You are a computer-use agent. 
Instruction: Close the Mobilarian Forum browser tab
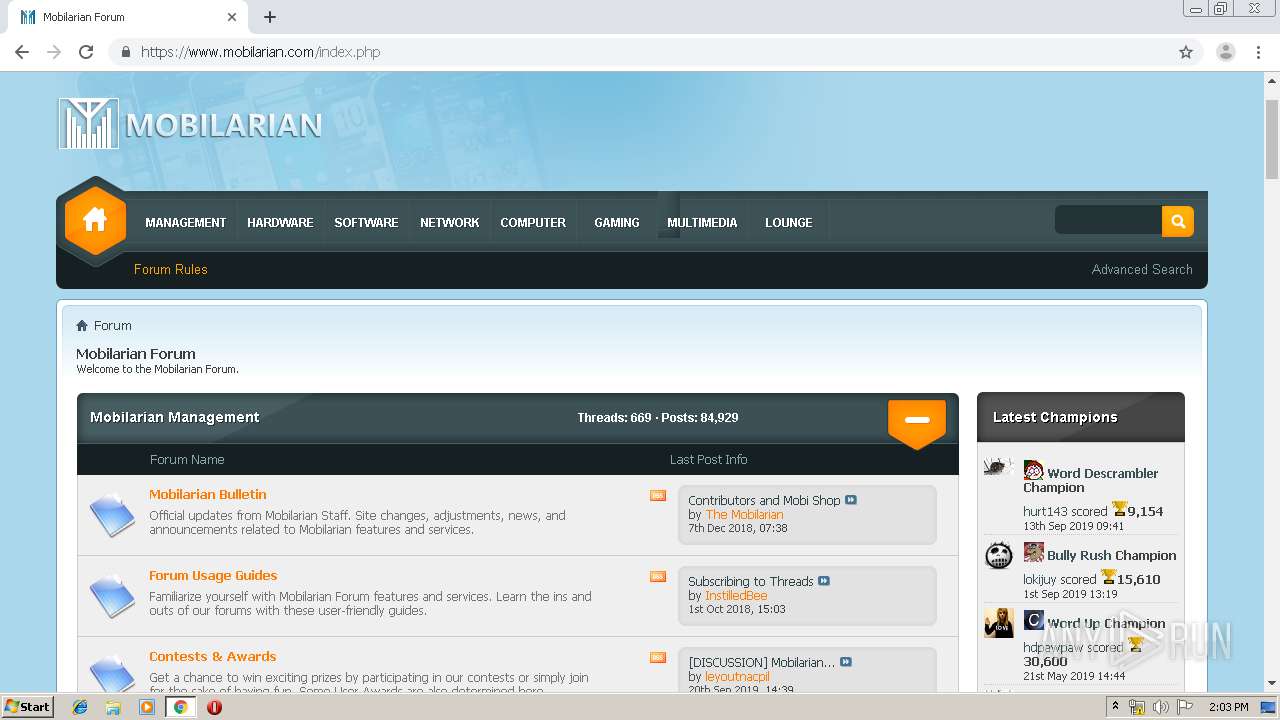(232, 17)
